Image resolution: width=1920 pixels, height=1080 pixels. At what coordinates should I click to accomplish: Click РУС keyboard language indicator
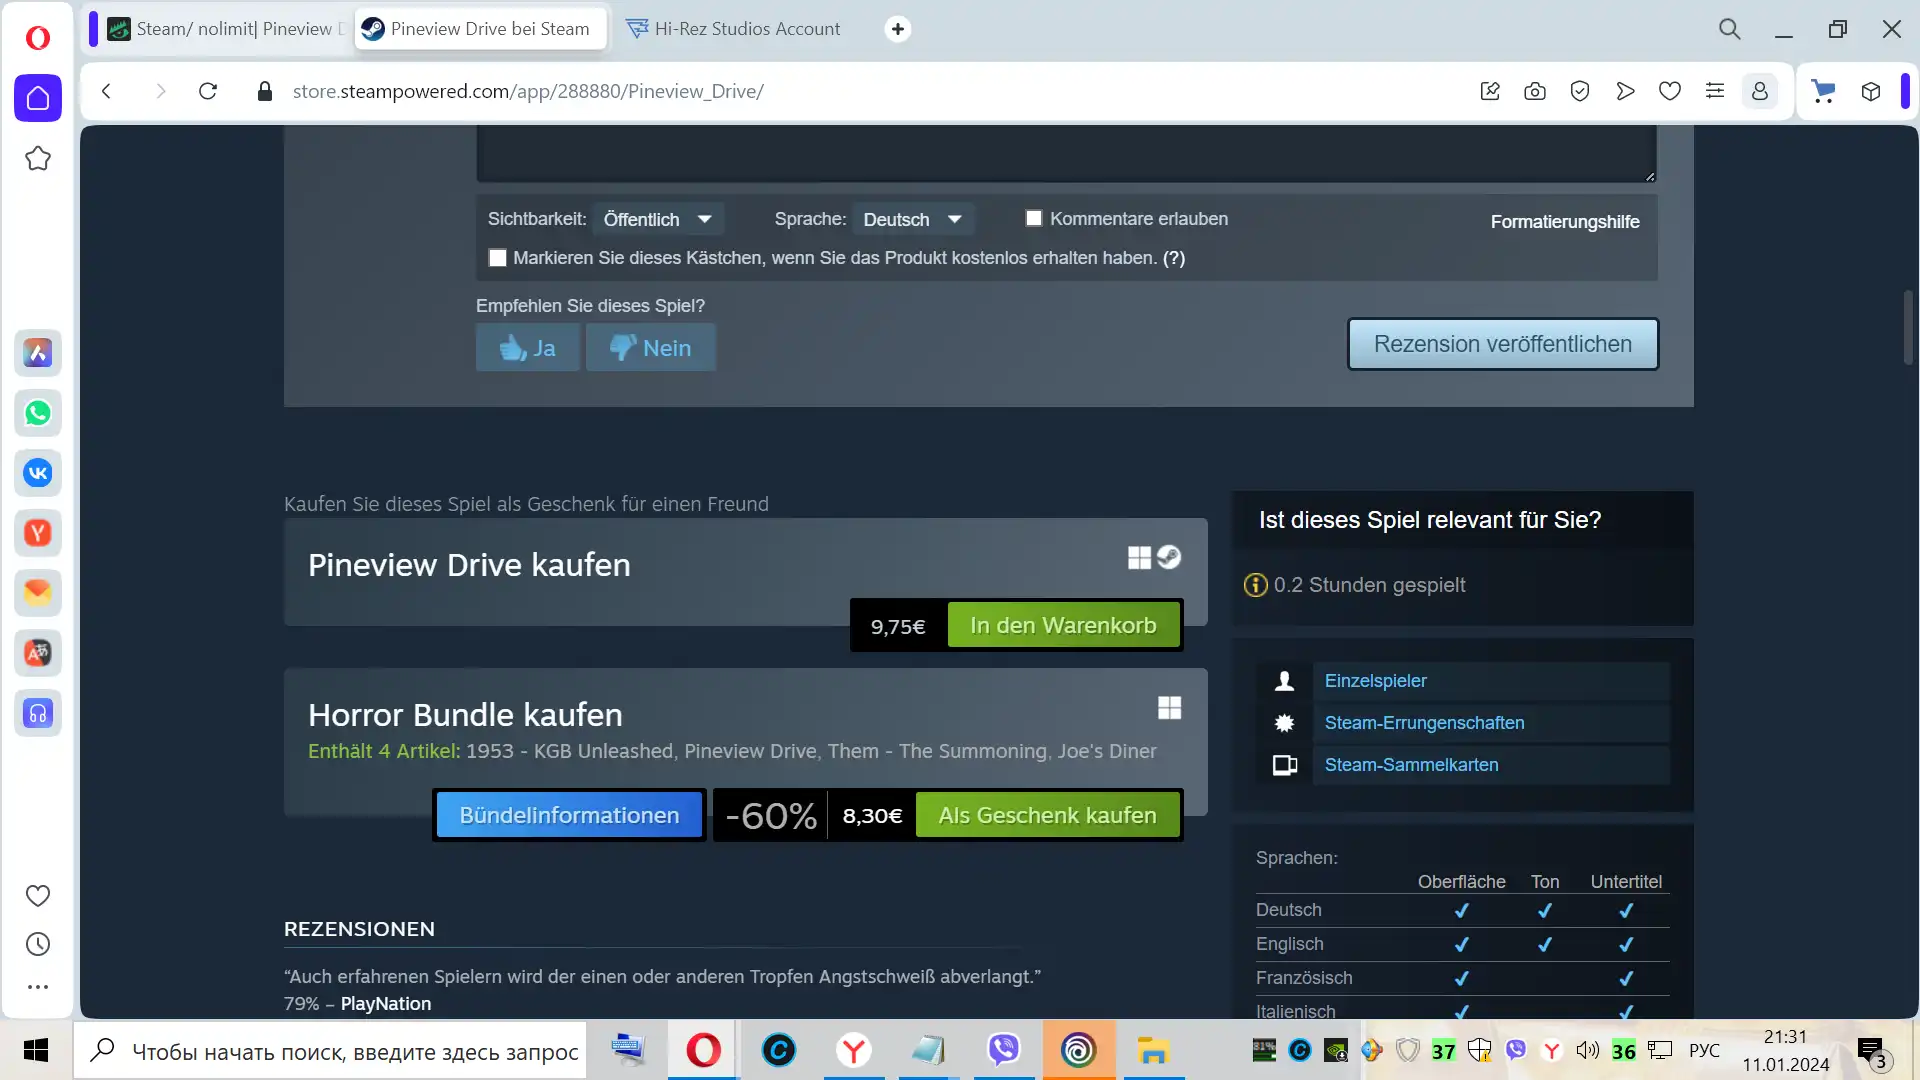[x=1704, y=1051]
